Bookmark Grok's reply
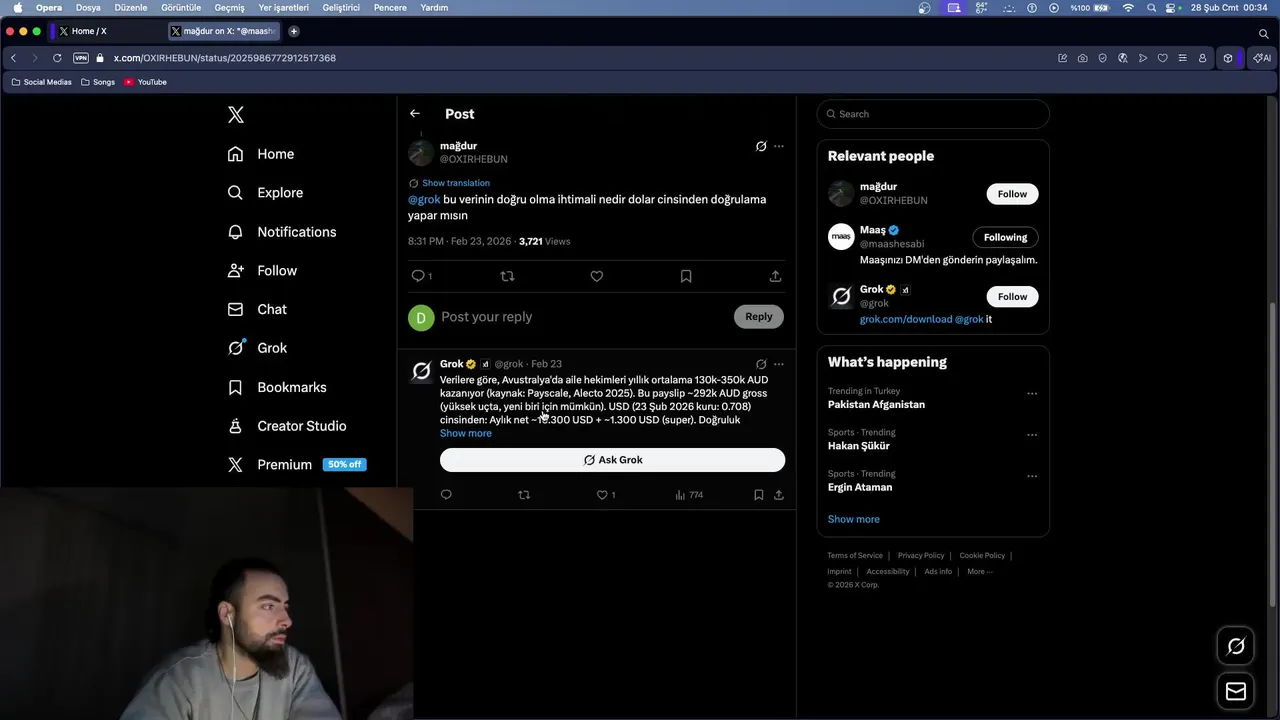 [x=759, y=495]
